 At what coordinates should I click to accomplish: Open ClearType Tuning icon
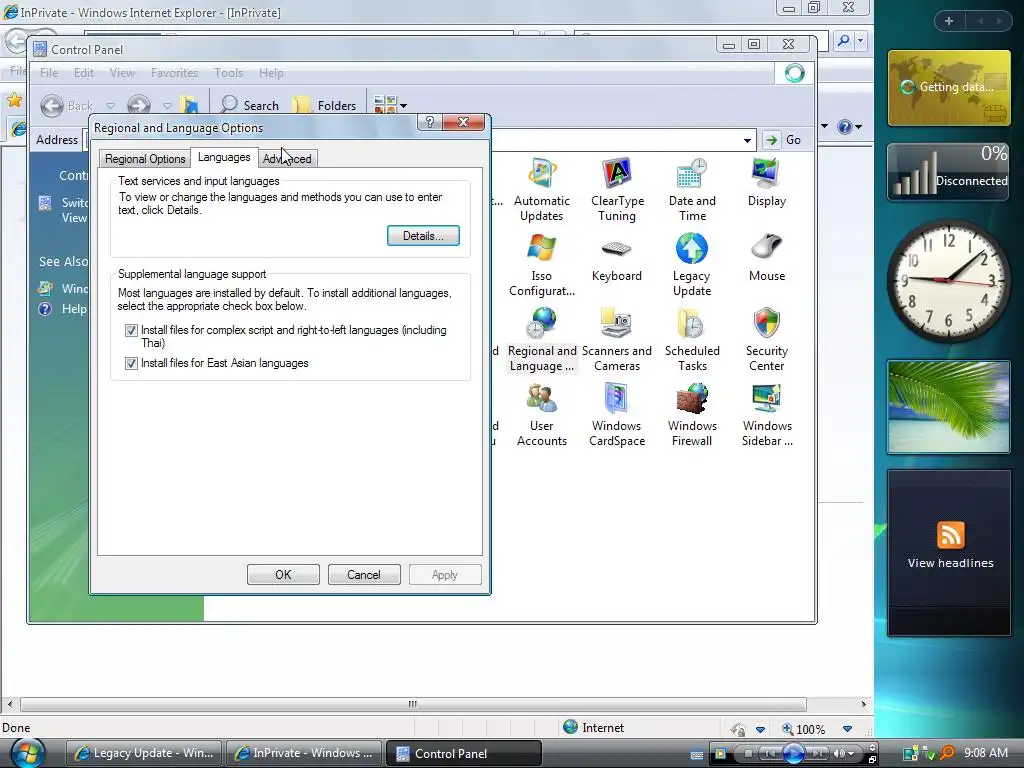coord(616,174)
